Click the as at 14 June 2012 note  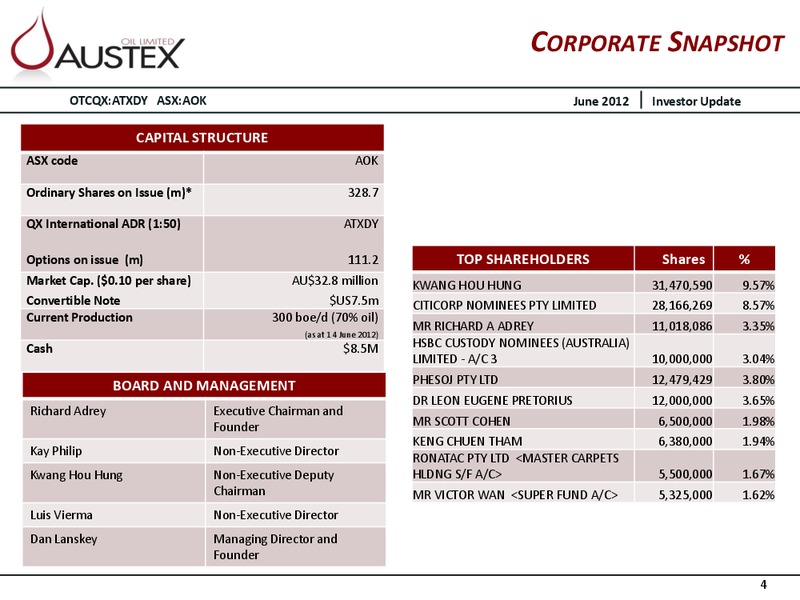(341, 335)
